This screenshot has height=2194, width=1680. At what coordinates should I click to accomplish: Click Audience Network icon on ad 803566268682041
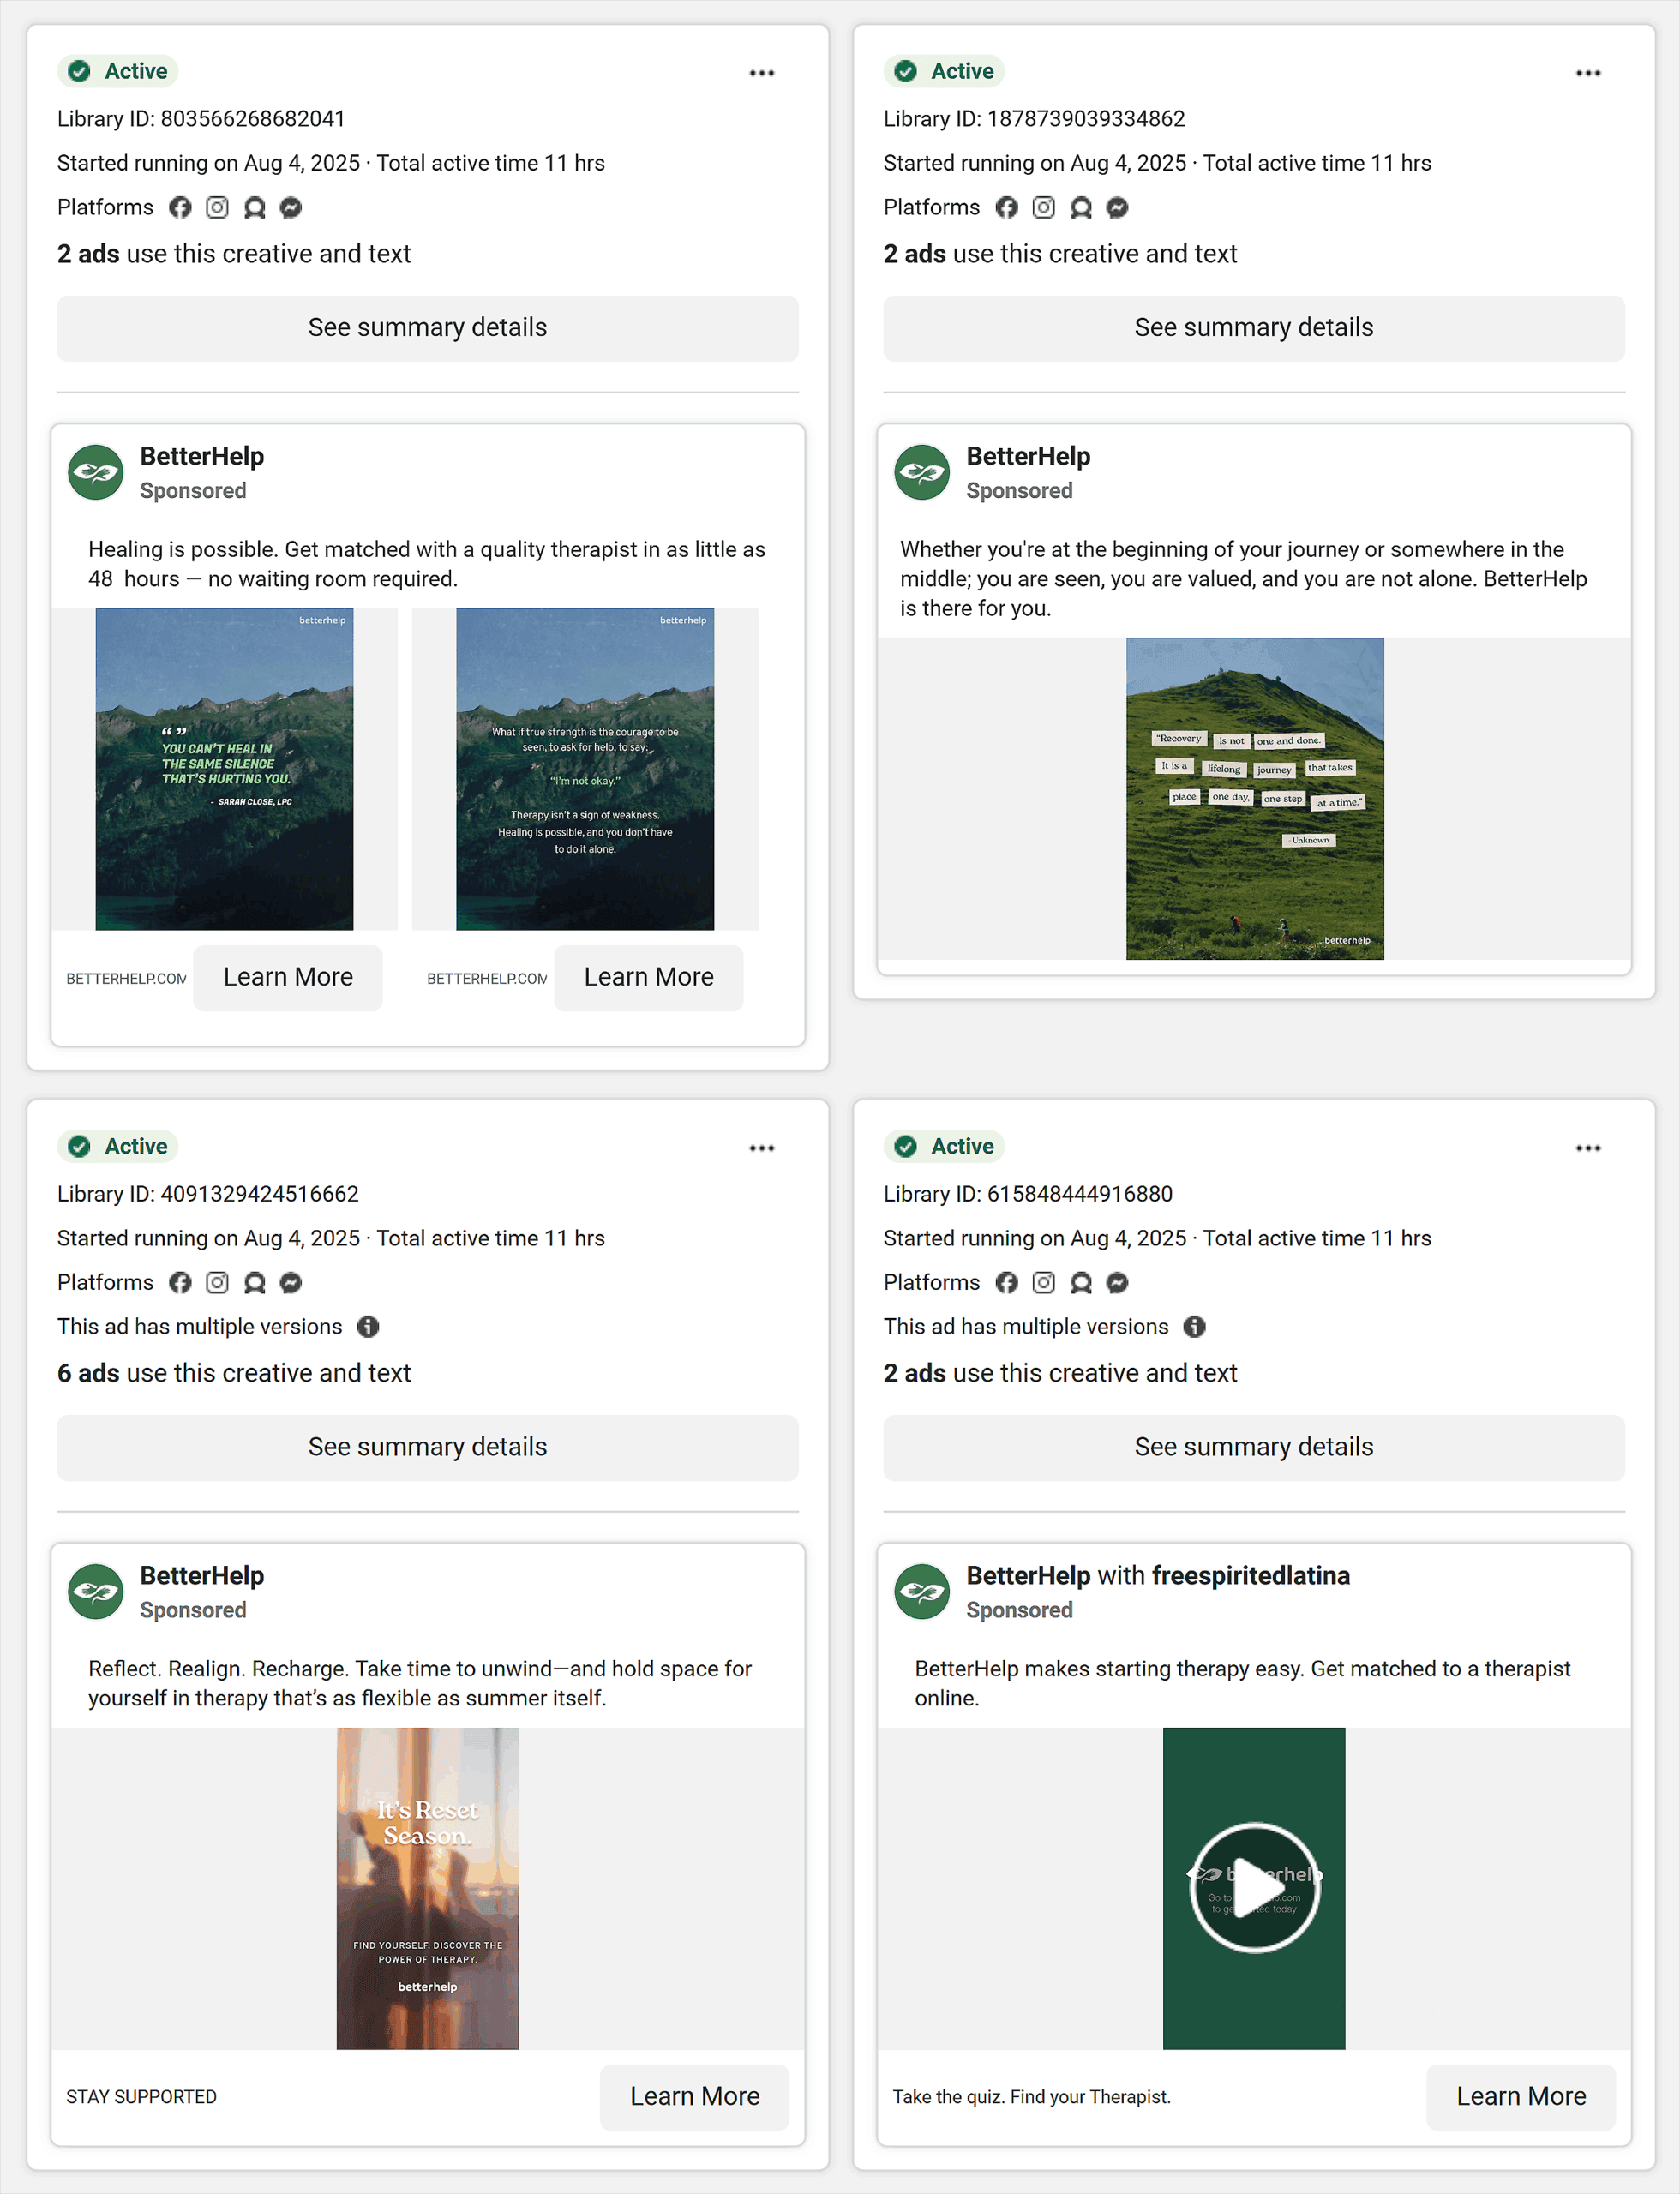point(254,207)
